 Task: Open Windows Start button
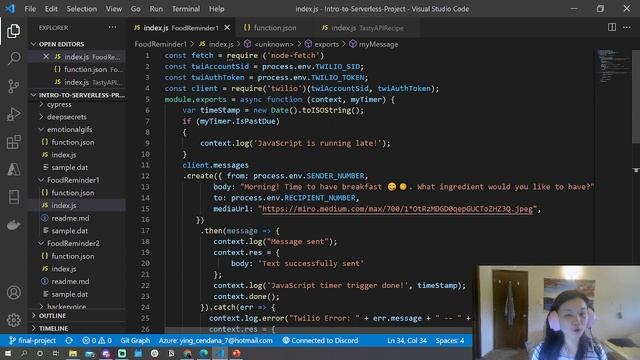(8, 353)
